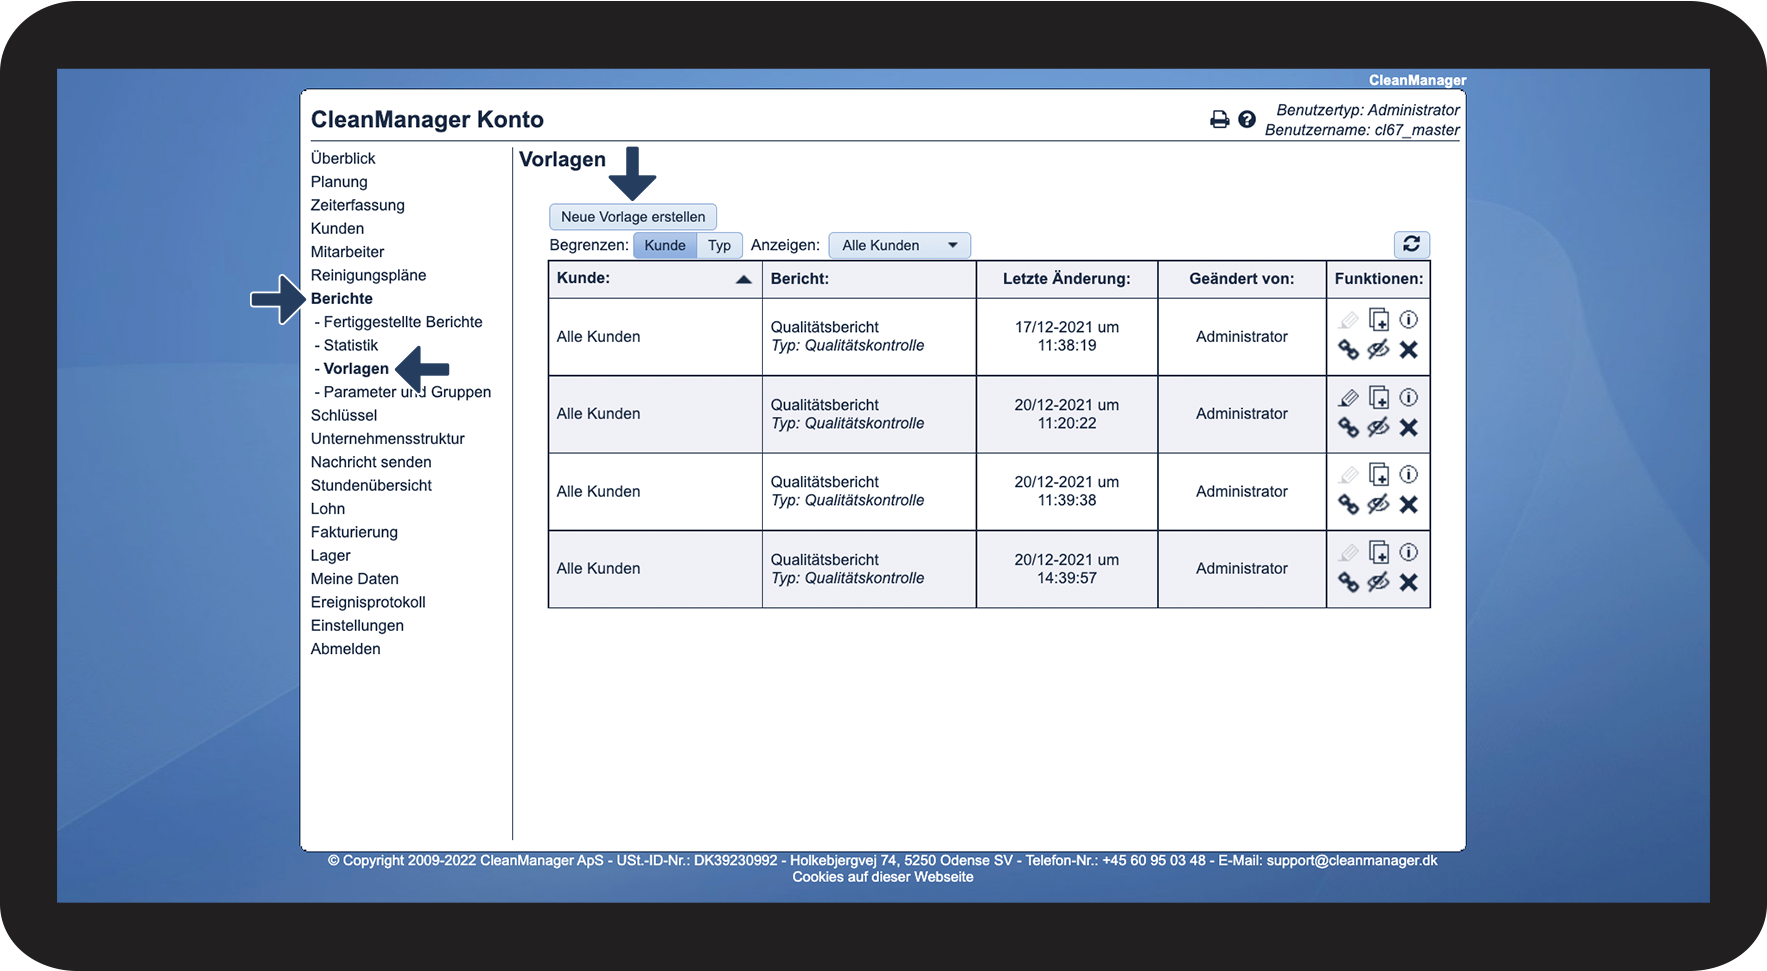Select the Kunde limit toggle
The width and height of the screenshot is (1767, 971).
tap(665, 246)
